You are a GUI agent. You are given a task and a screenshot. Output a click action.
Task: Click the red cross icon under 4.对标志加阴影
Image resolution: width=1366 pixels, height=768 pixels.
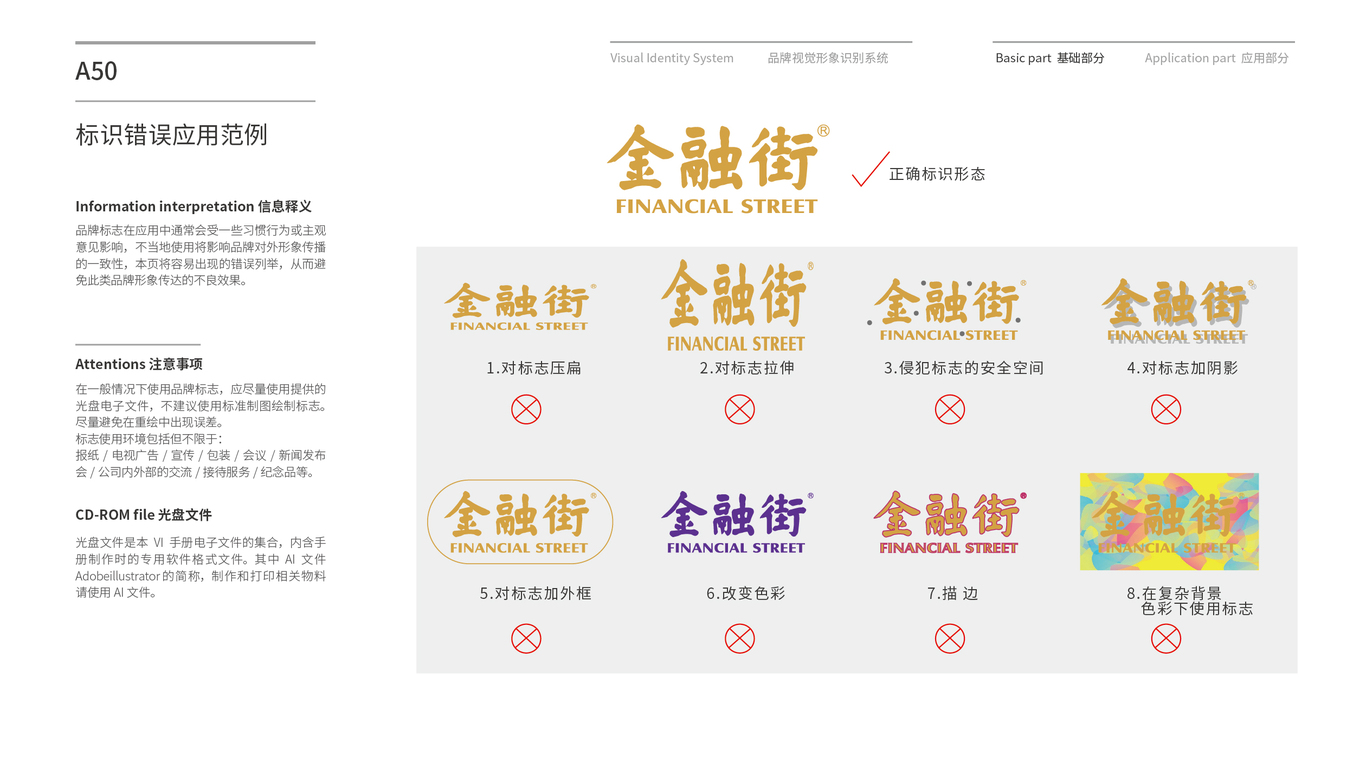(1166, 409)
